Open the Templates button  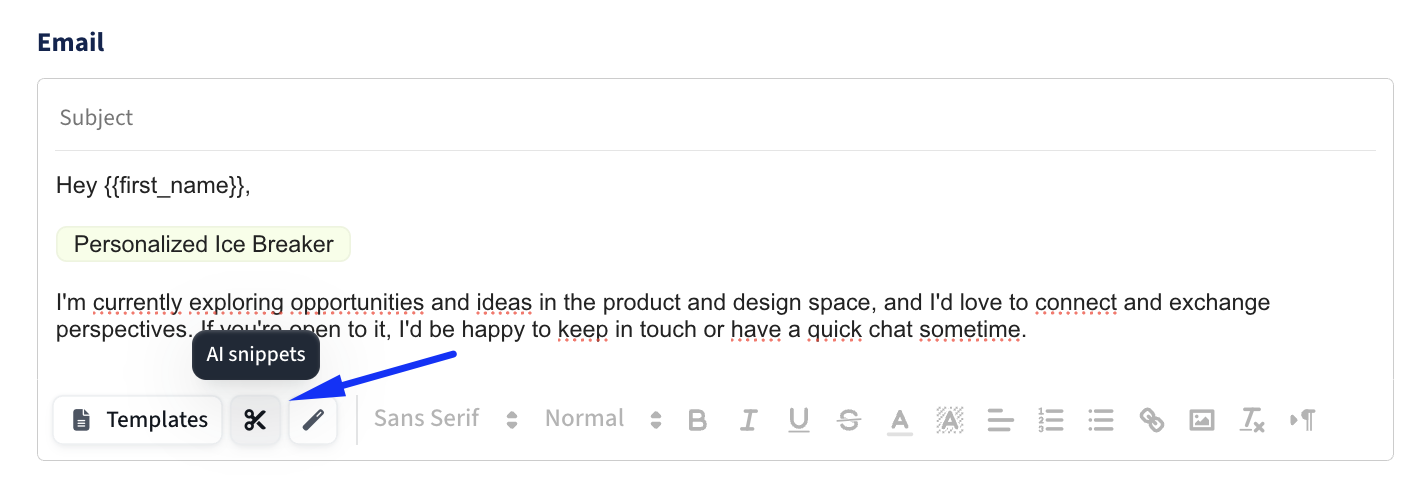[x=138, y=420]
